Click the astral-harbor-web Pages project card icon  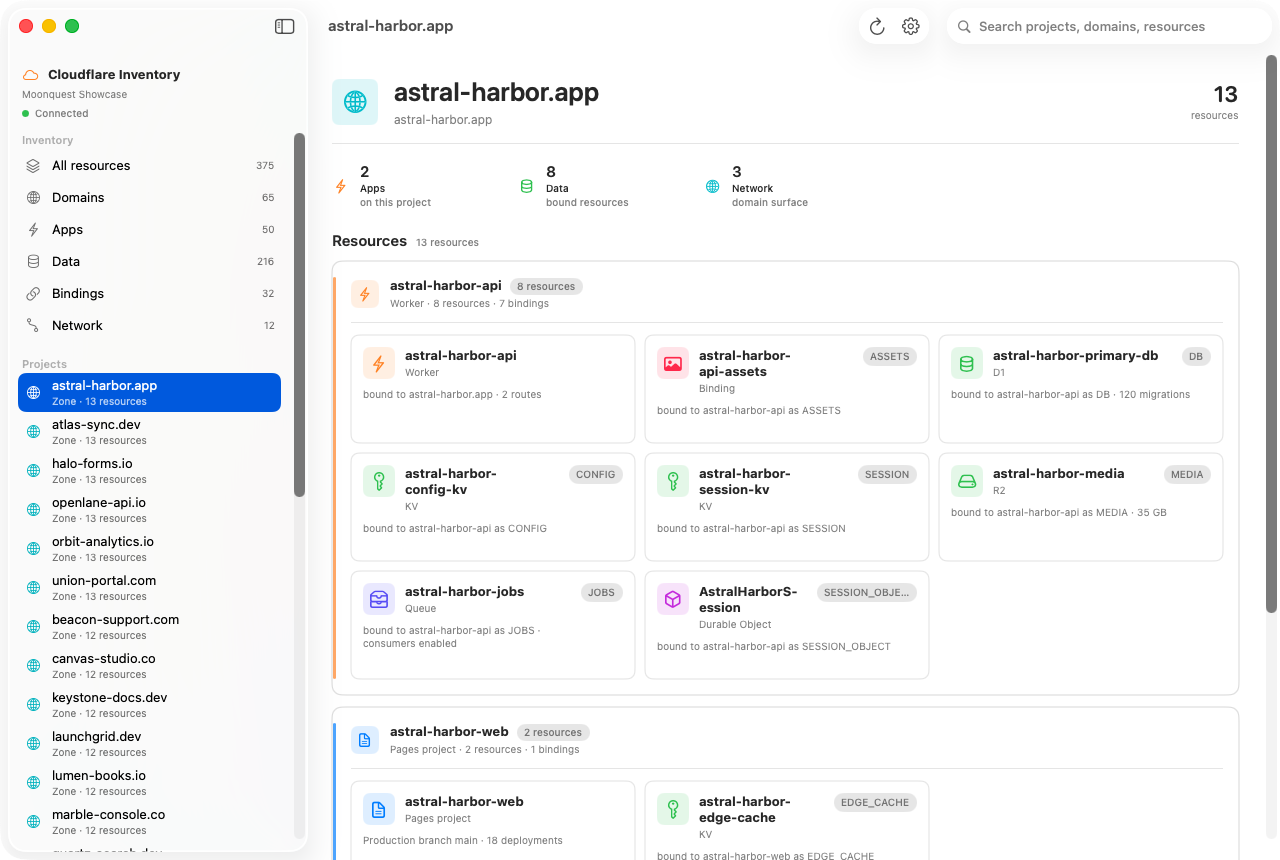379,810
